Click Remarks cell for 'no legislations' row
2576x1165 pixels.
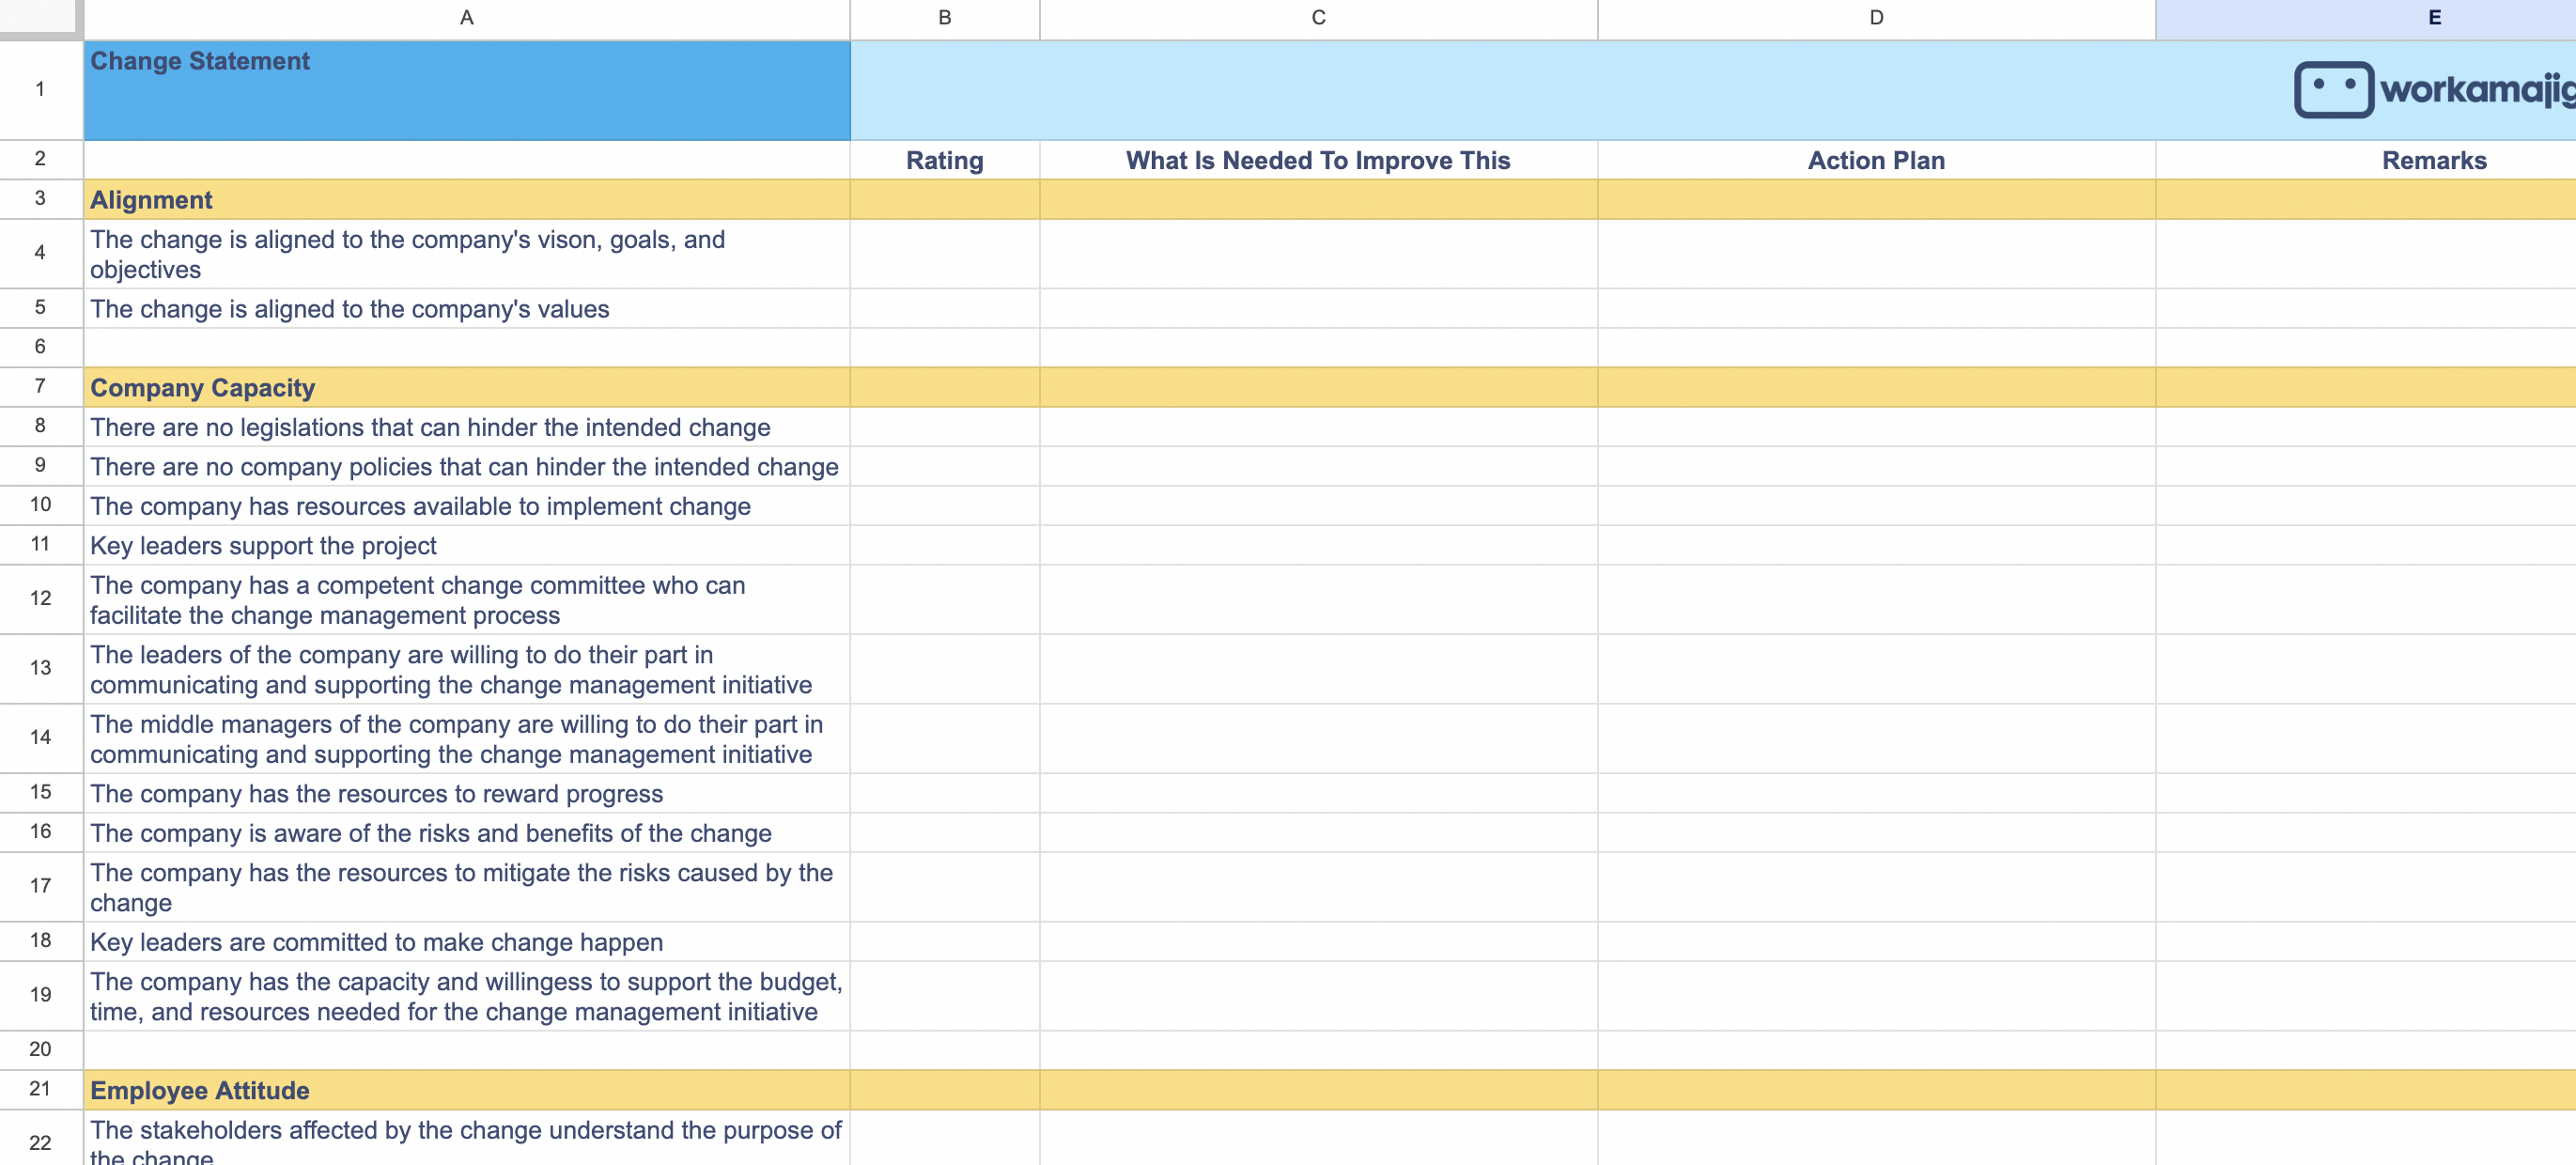coord(2366,427)
